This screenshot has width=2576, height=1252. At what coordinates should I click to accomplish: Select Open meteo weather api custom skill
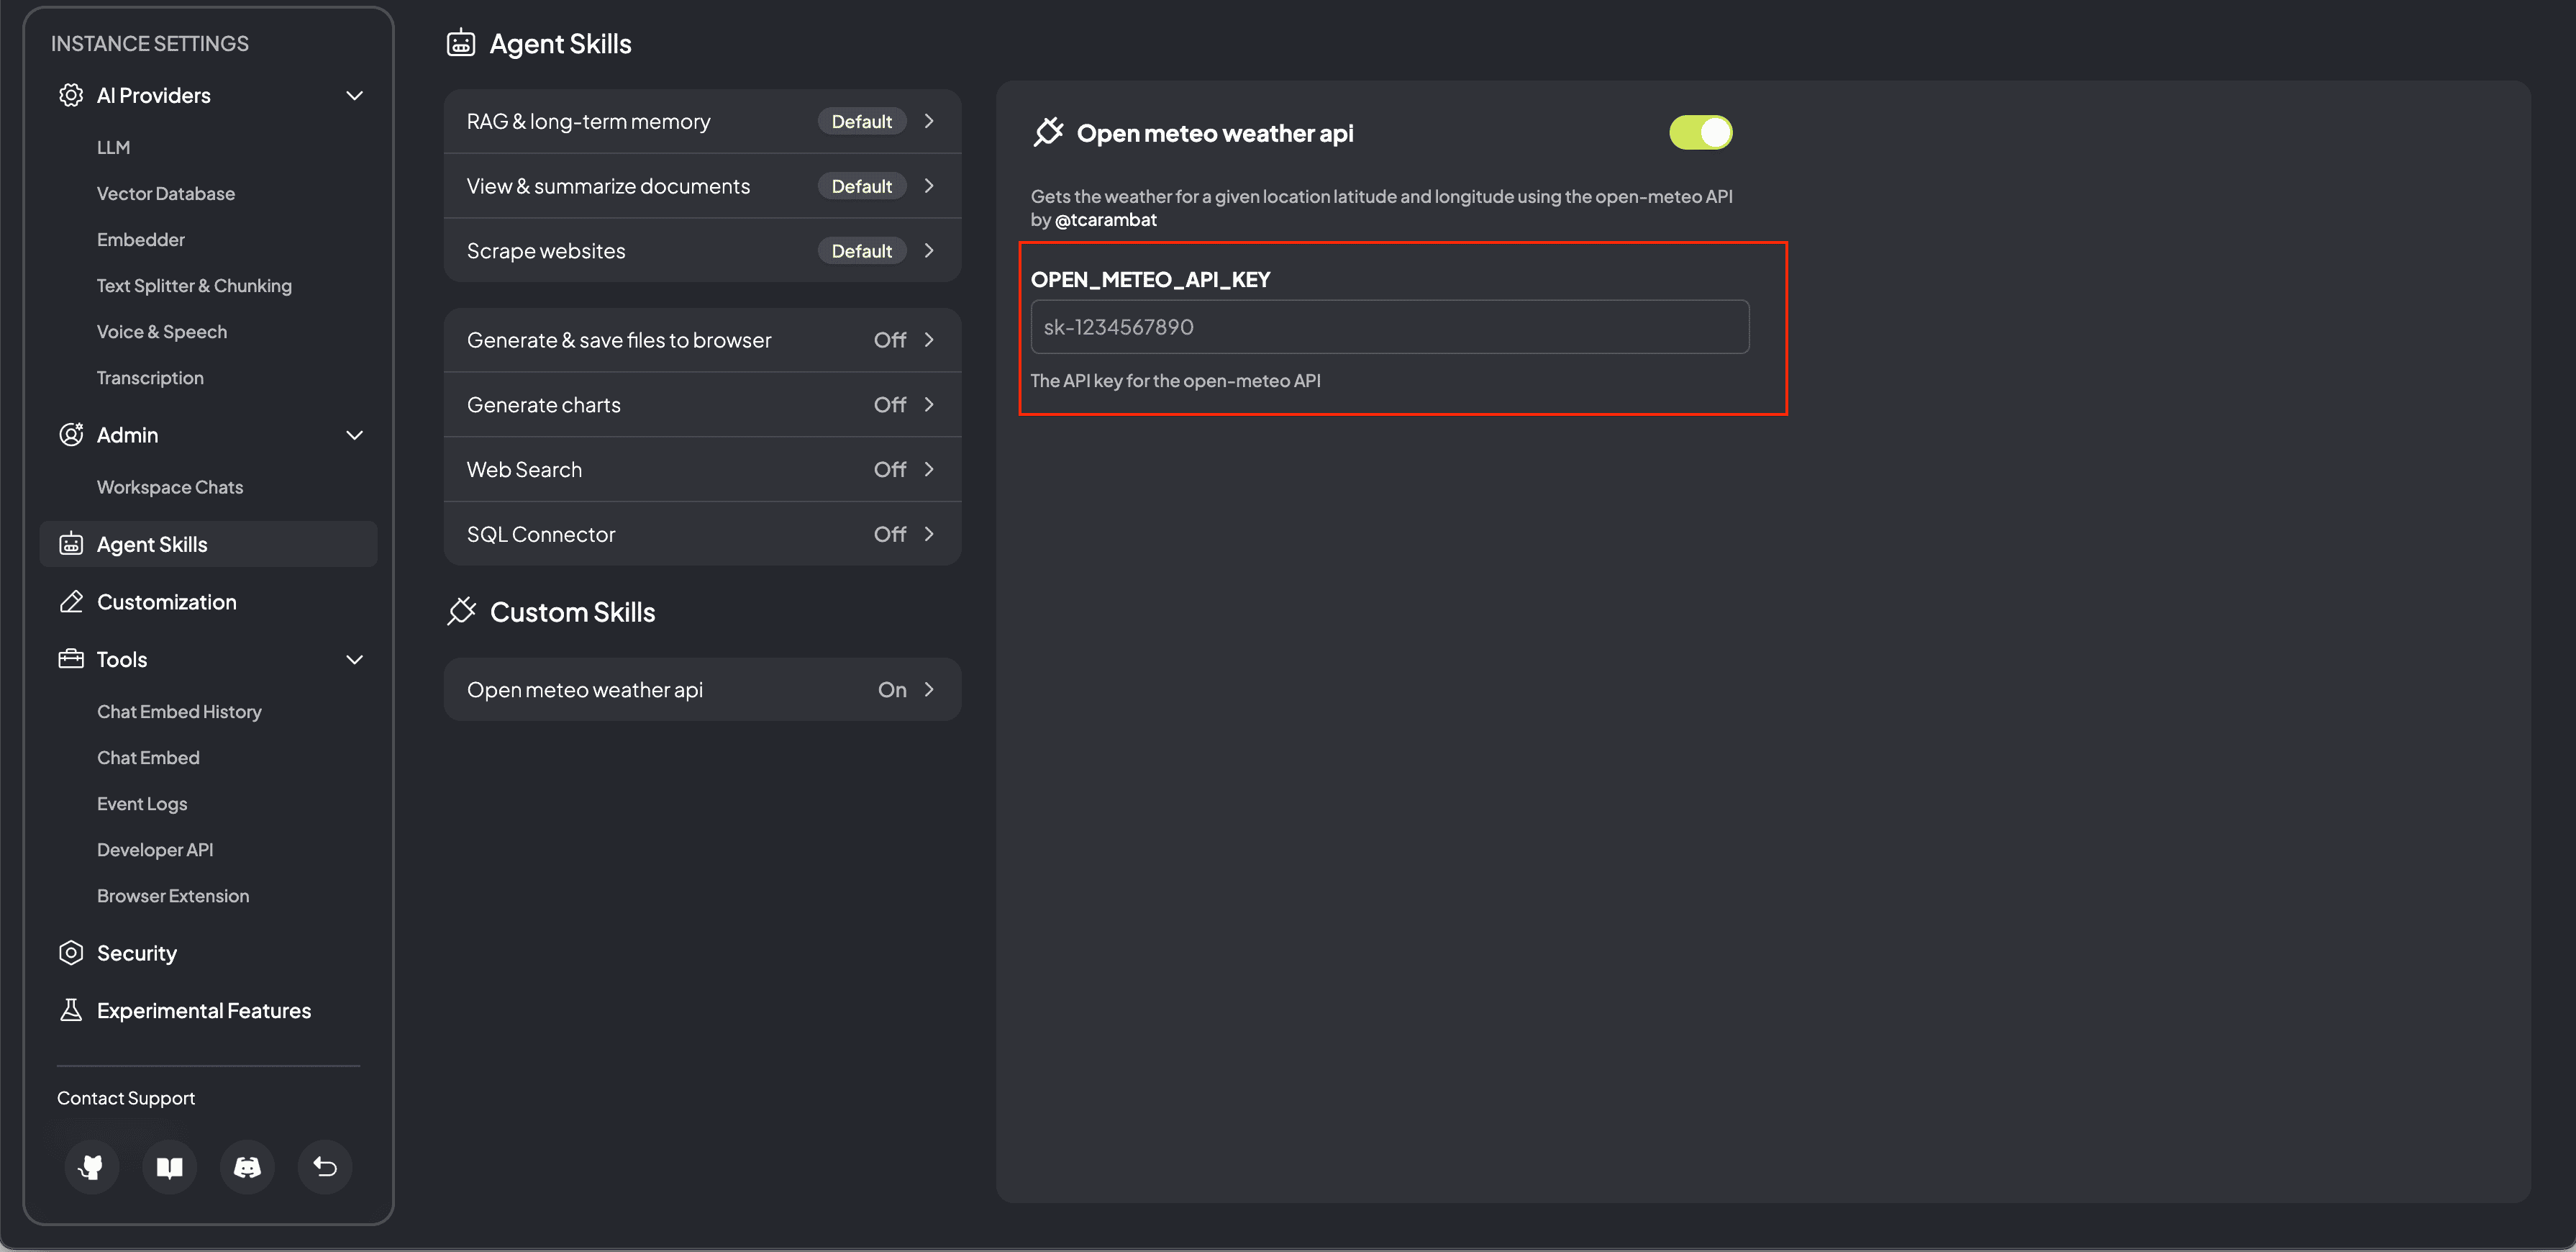(x=702, y=689)
